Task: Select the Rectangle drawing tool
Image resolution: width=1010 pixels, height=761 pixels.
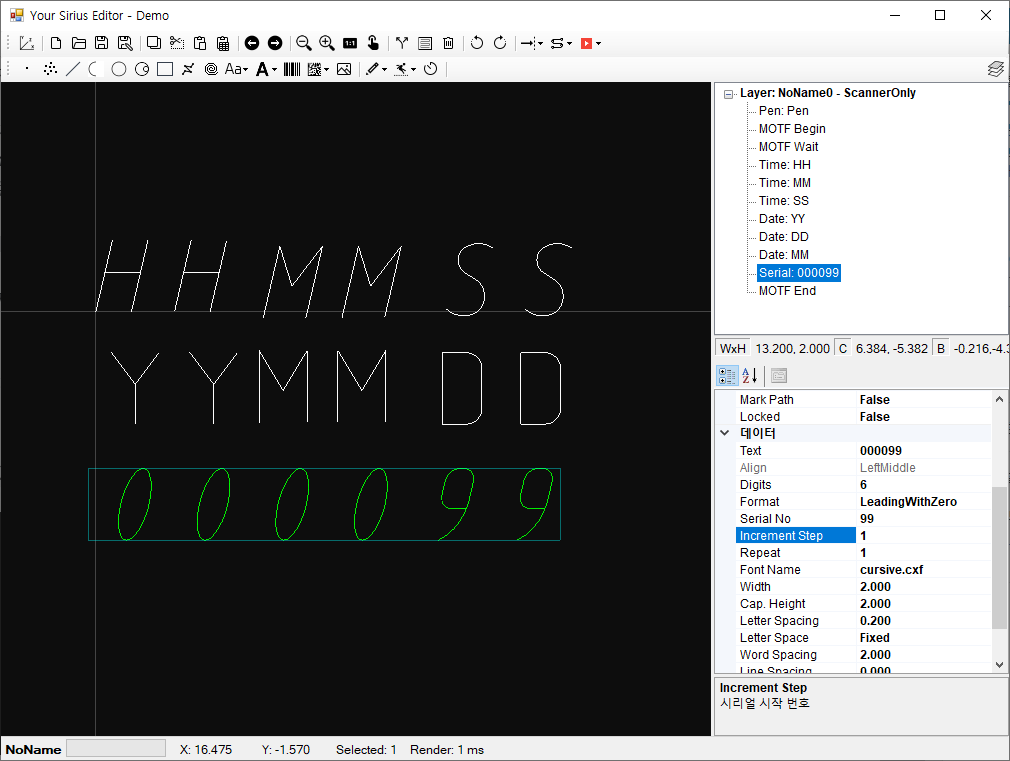Action: [165, 69]
